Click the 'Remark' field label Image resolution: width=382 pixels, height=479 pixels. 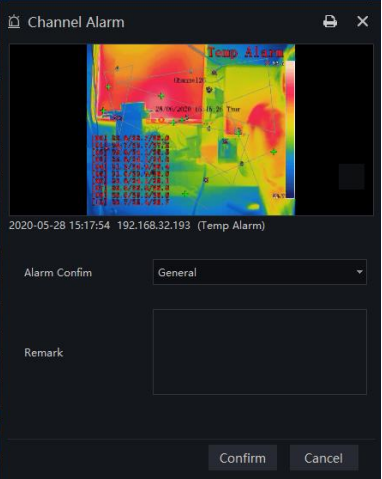coord(44,352)
